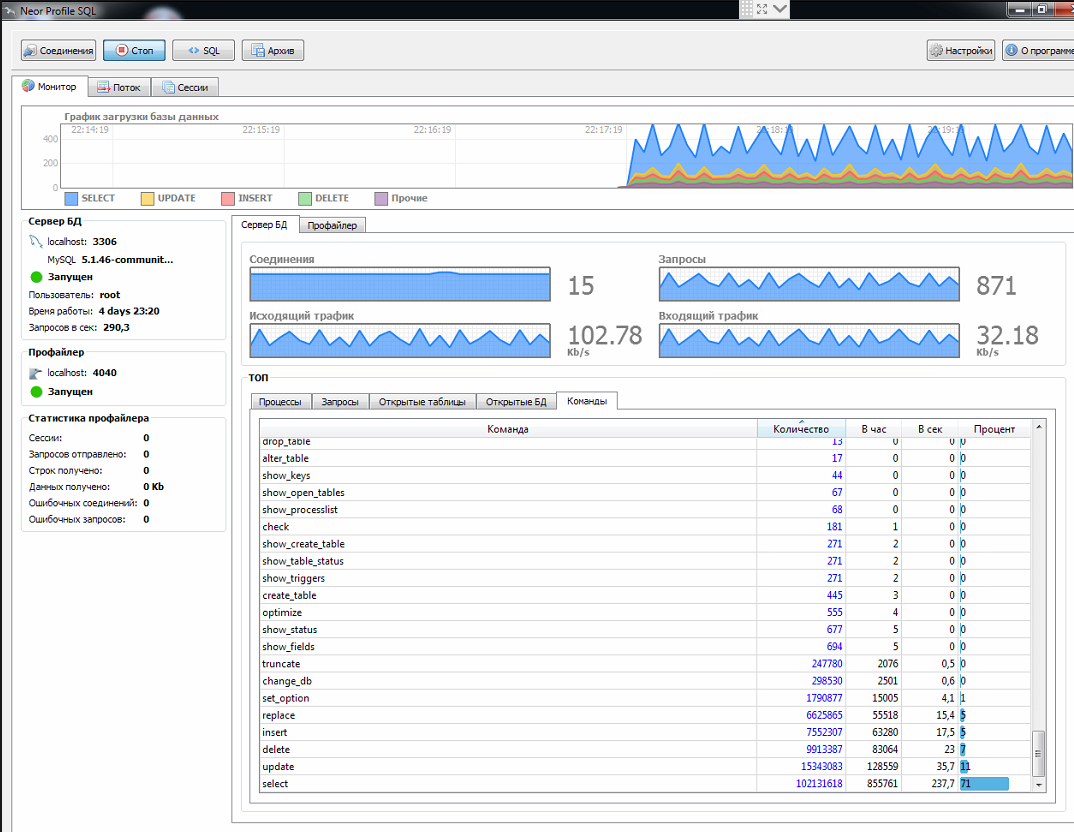Toggle the SELECT legend item on the load graph
Viewport: 1074px width, 832px height.
pos(90,198)
